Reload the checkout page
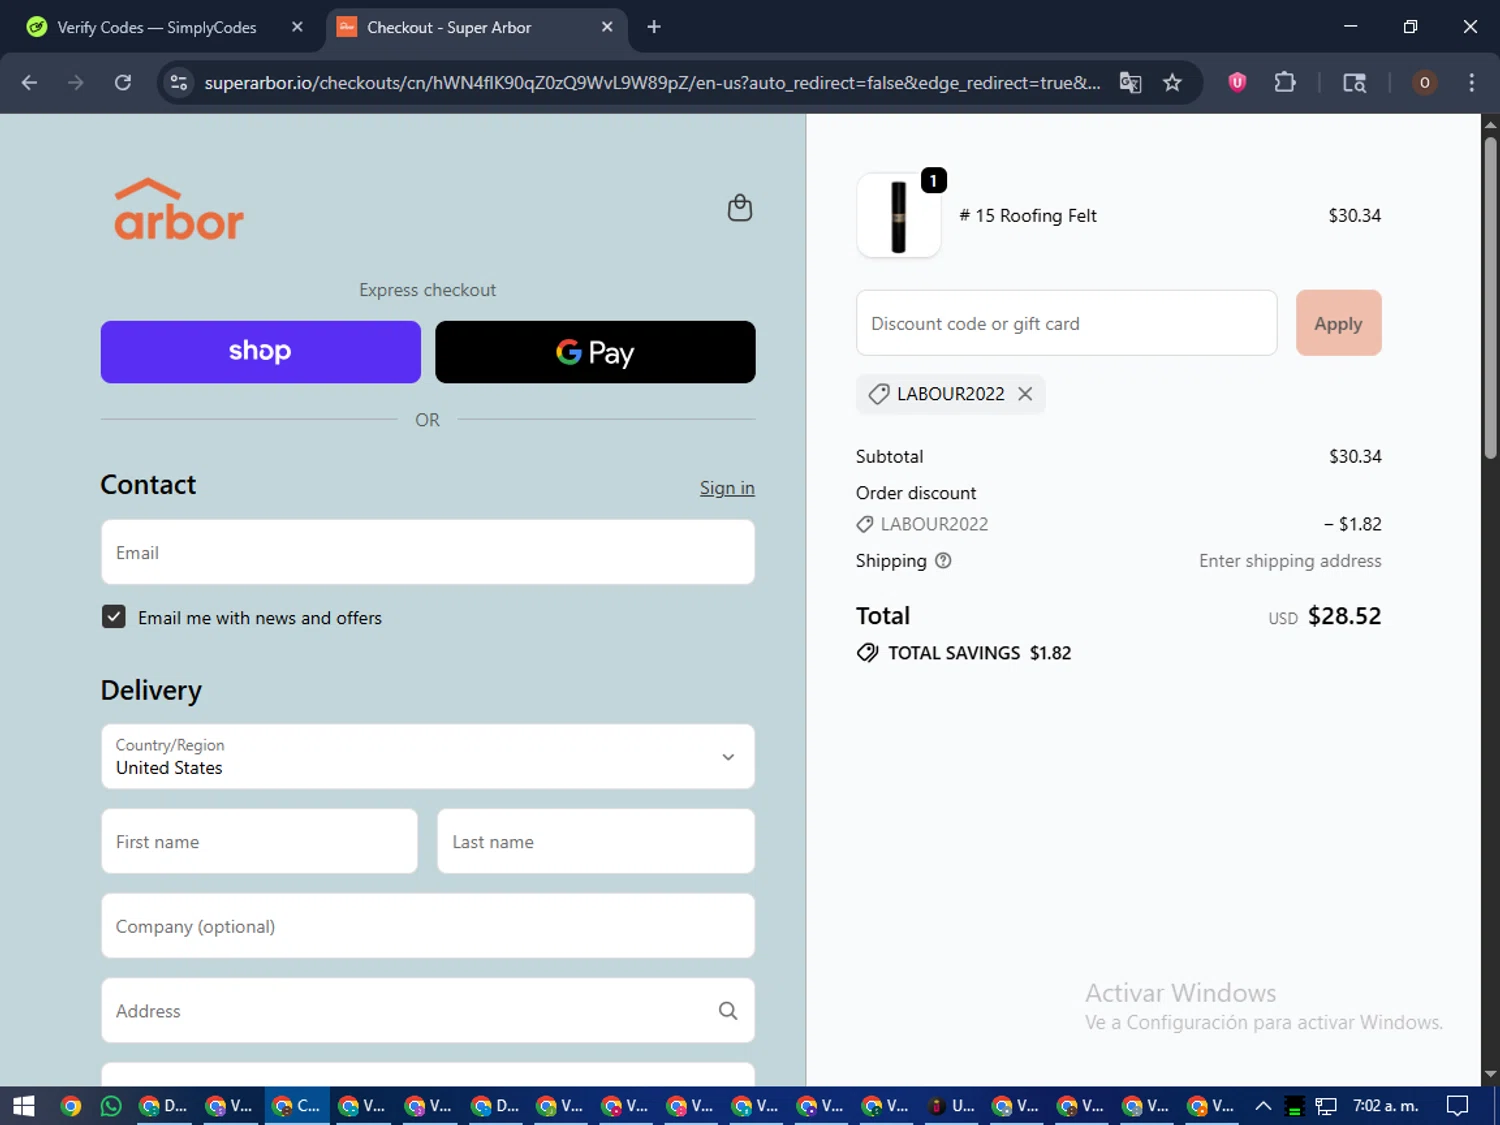 [123, 83]
